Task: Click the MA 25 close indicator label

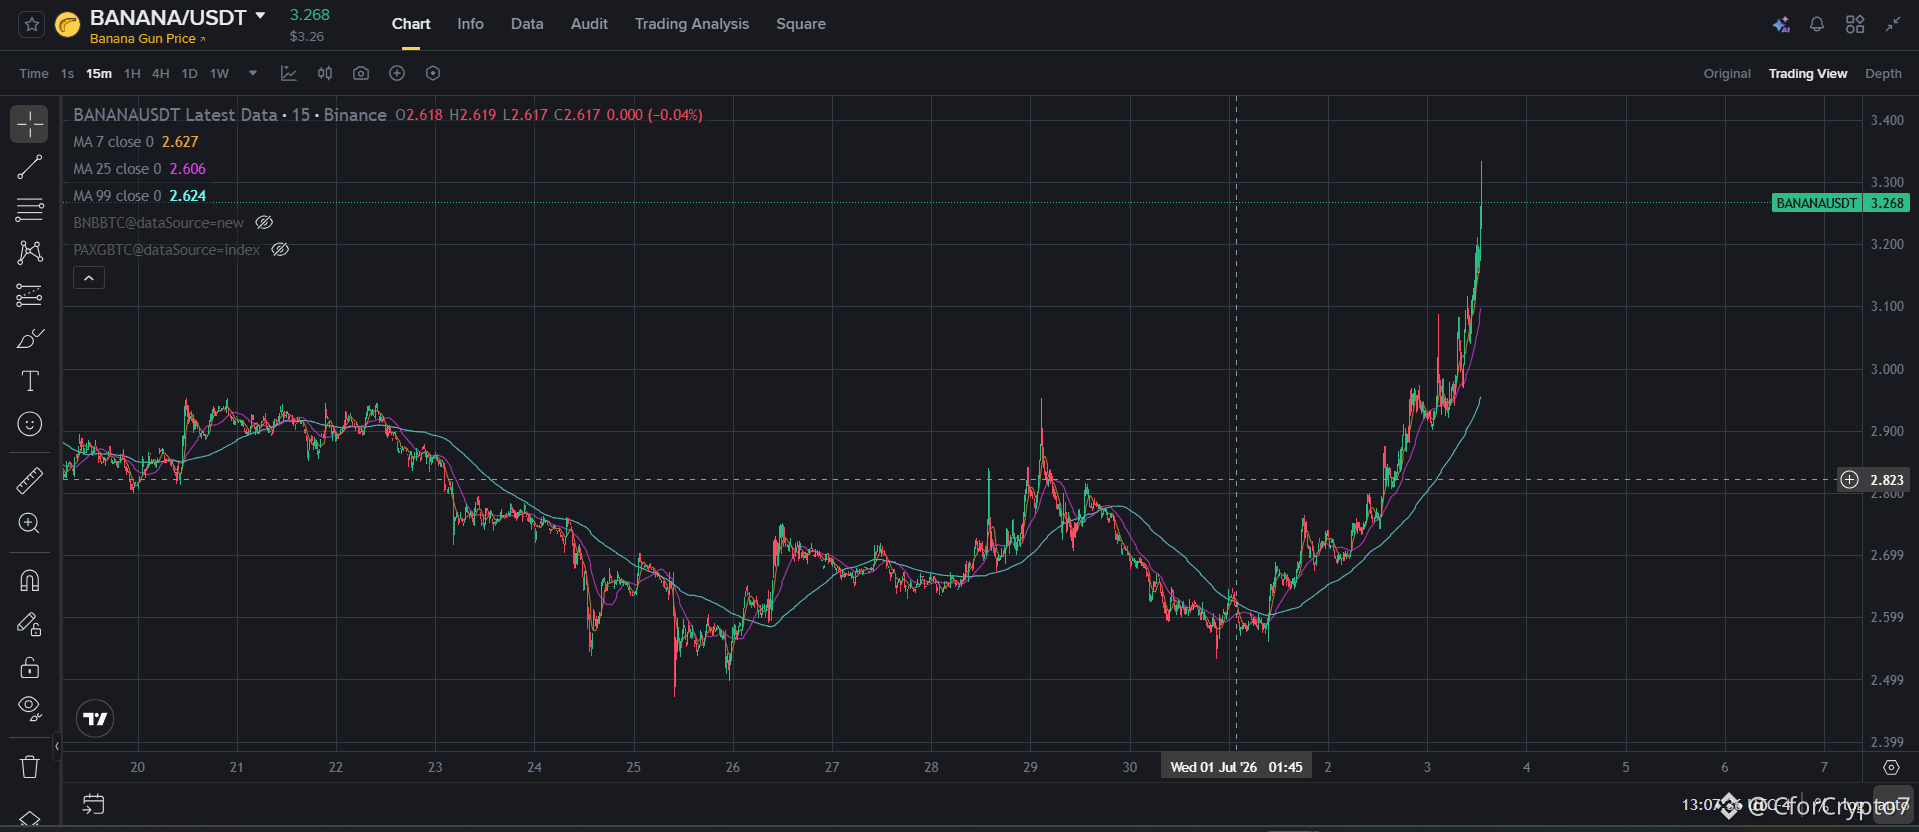Action: pyautogui.click(x=117, y=169)
